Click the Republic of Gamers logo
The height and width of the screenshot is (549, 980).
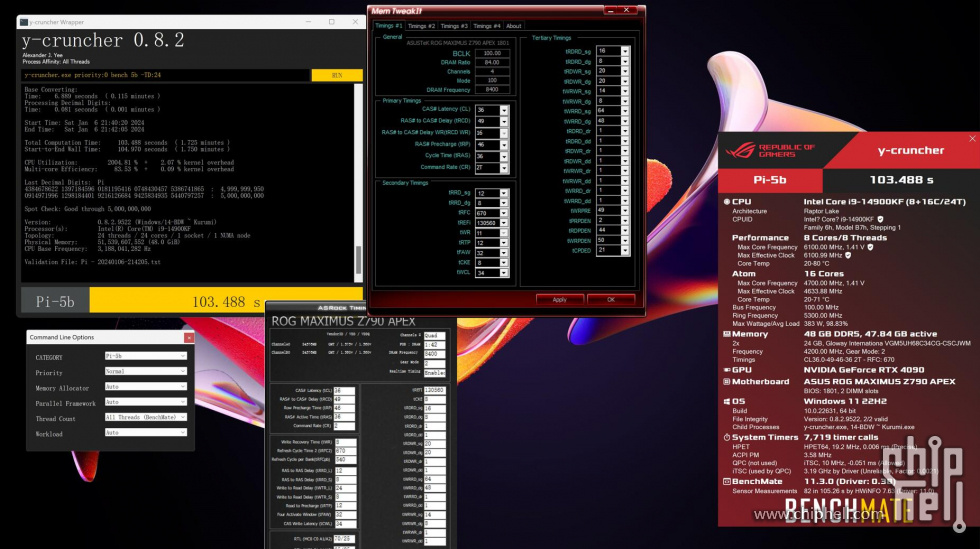point(770,151)
